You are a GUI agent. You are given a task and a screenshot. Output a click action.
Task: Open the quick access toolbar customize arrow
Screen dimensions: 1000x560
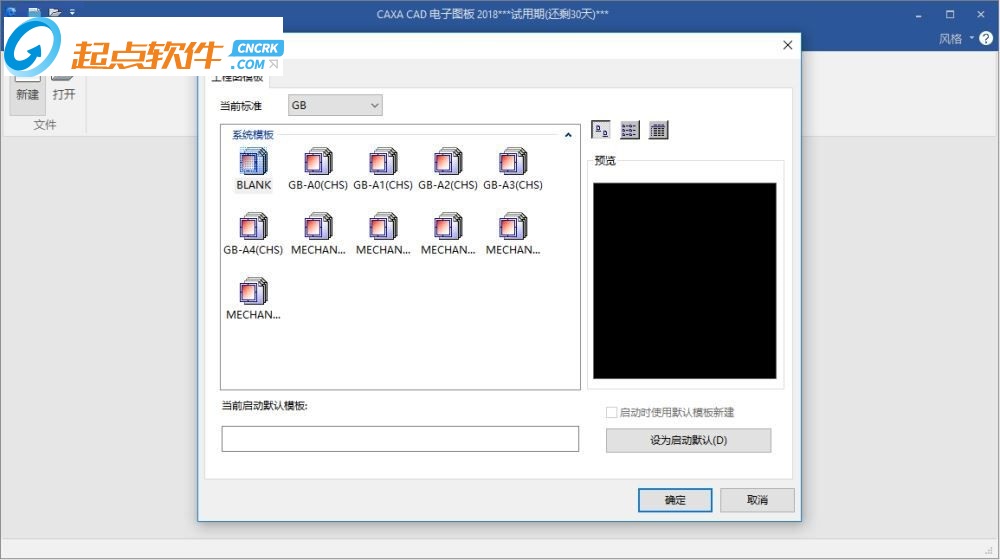(x=72, y=11)
